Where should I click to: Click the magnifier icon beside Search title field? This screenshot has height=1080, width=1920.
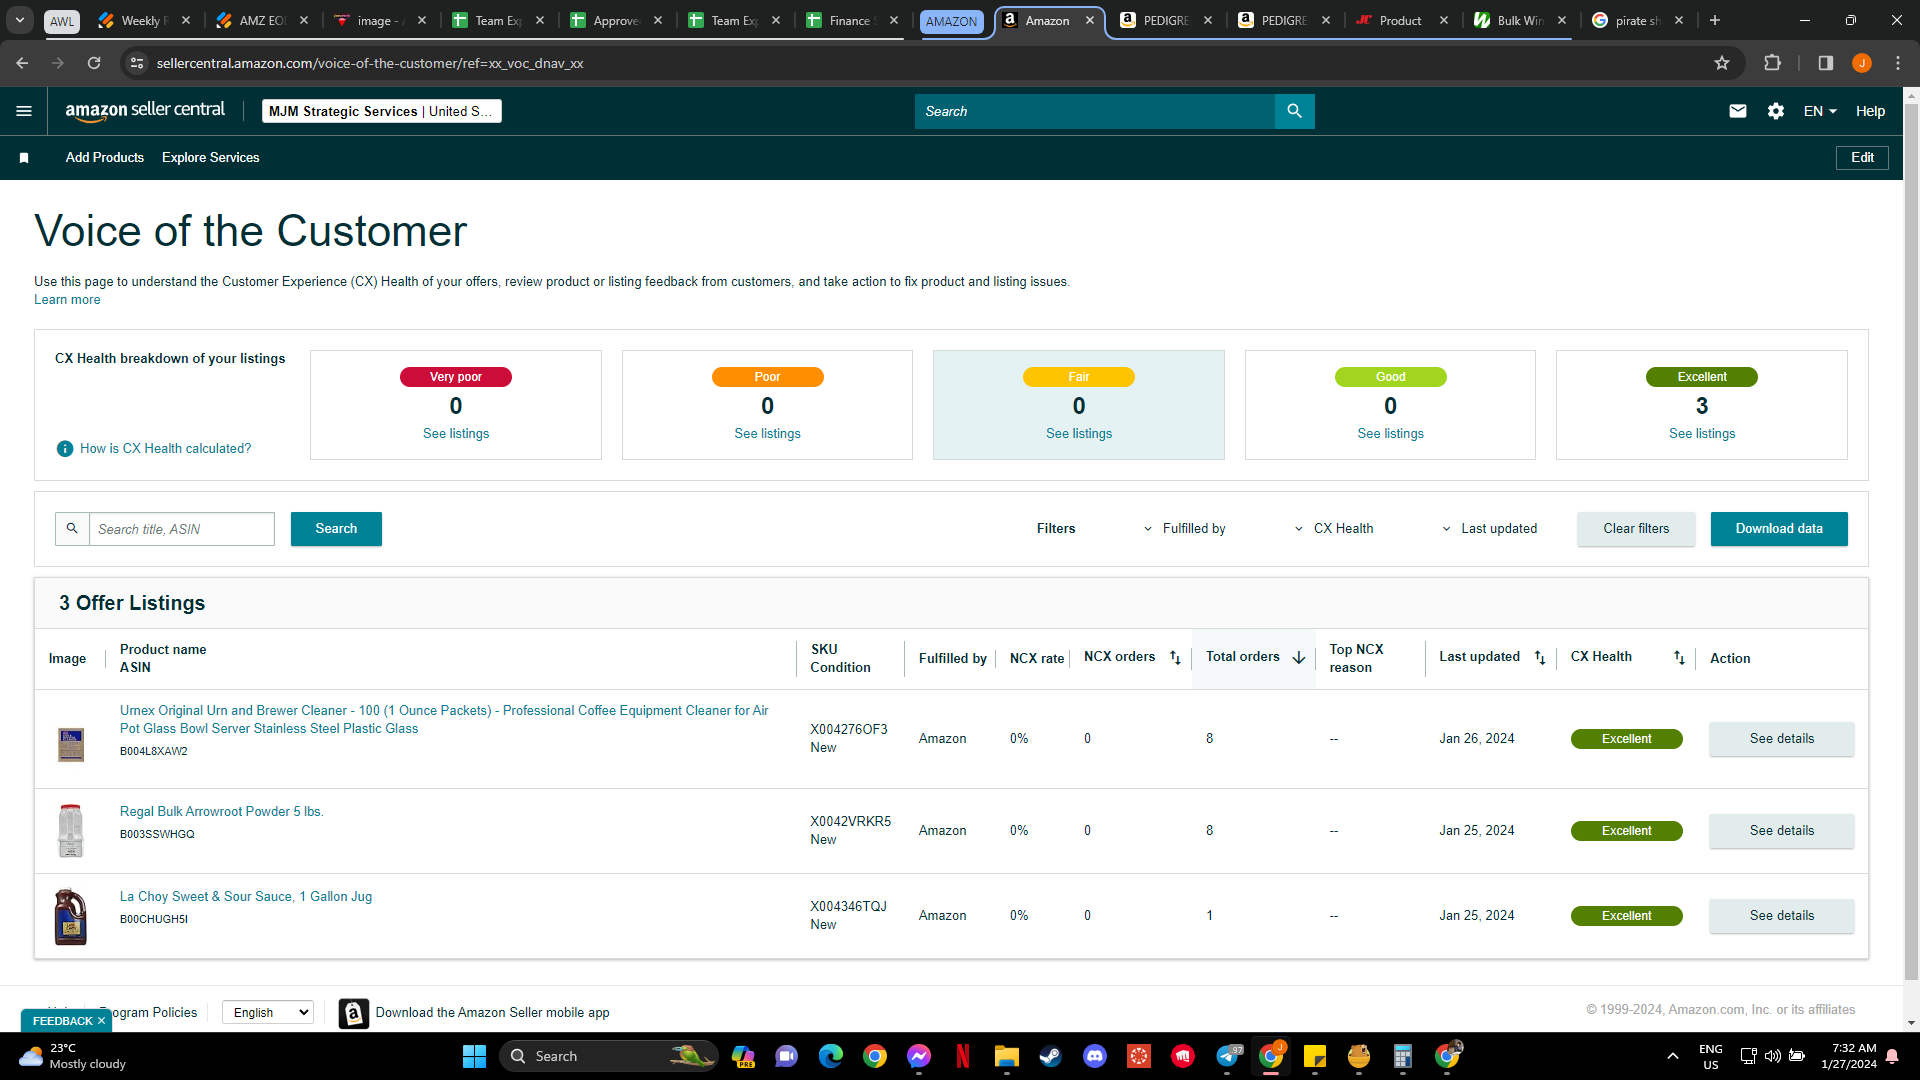(x=72, y=529)
